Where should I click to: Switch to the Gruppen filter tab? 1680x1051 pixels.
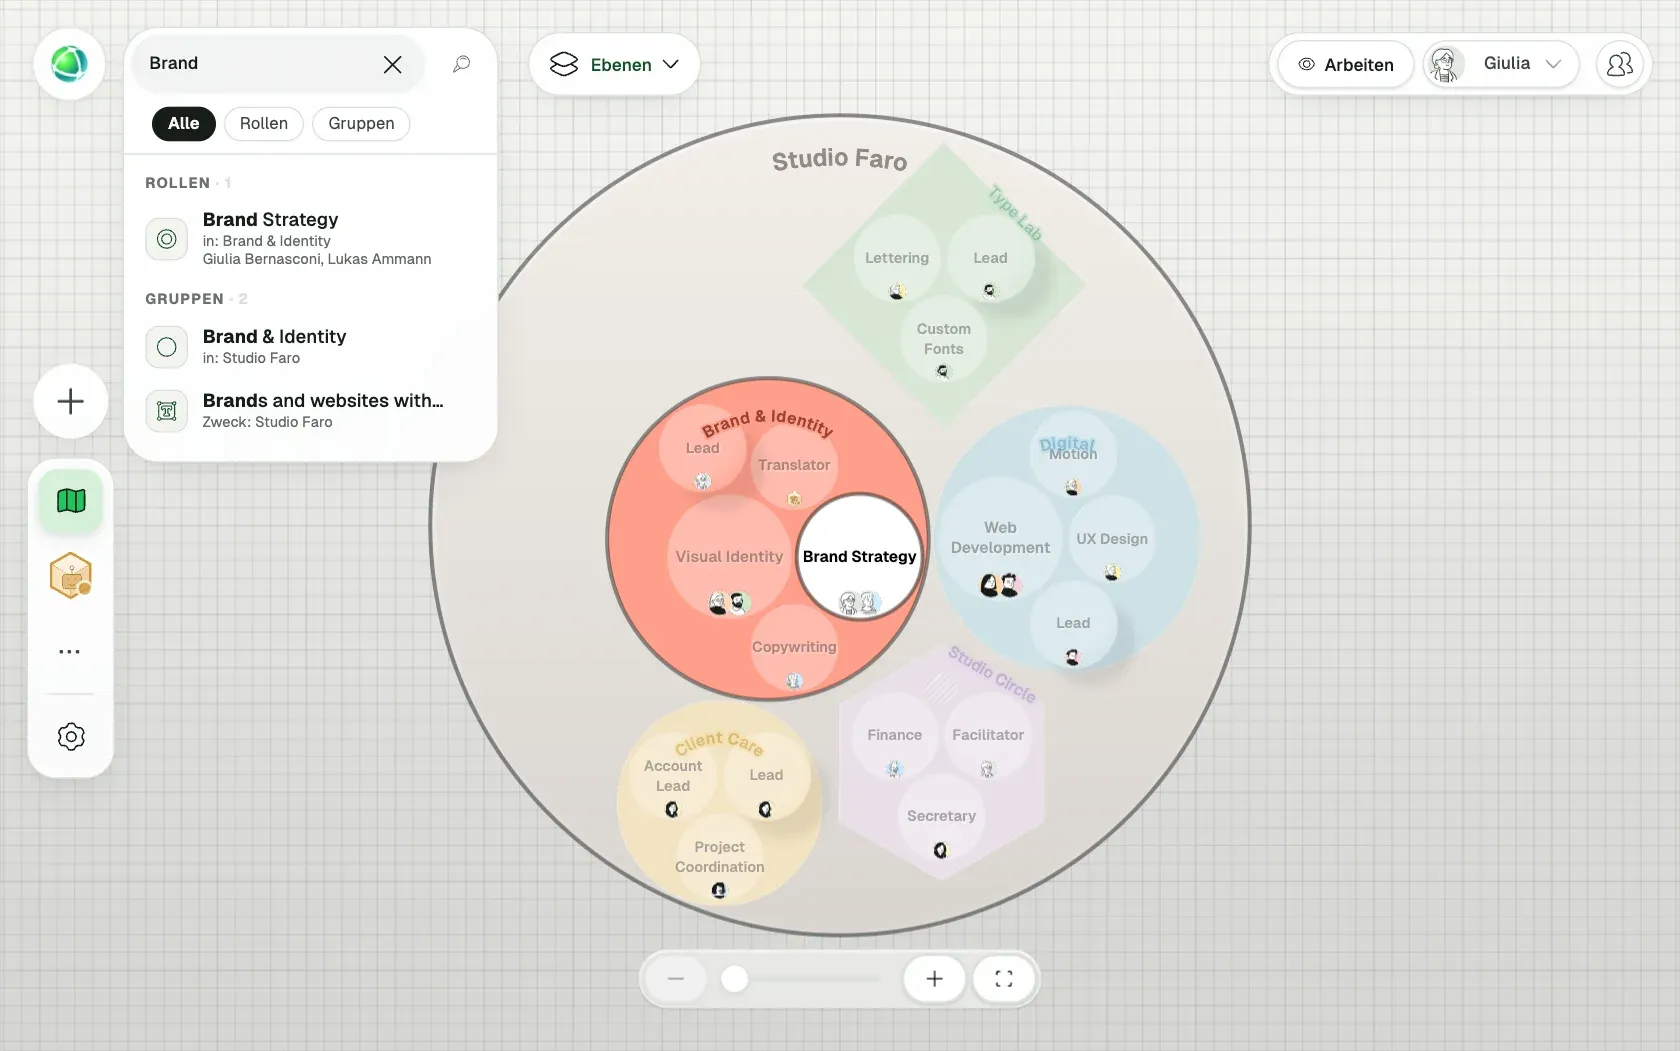[361, 123]
